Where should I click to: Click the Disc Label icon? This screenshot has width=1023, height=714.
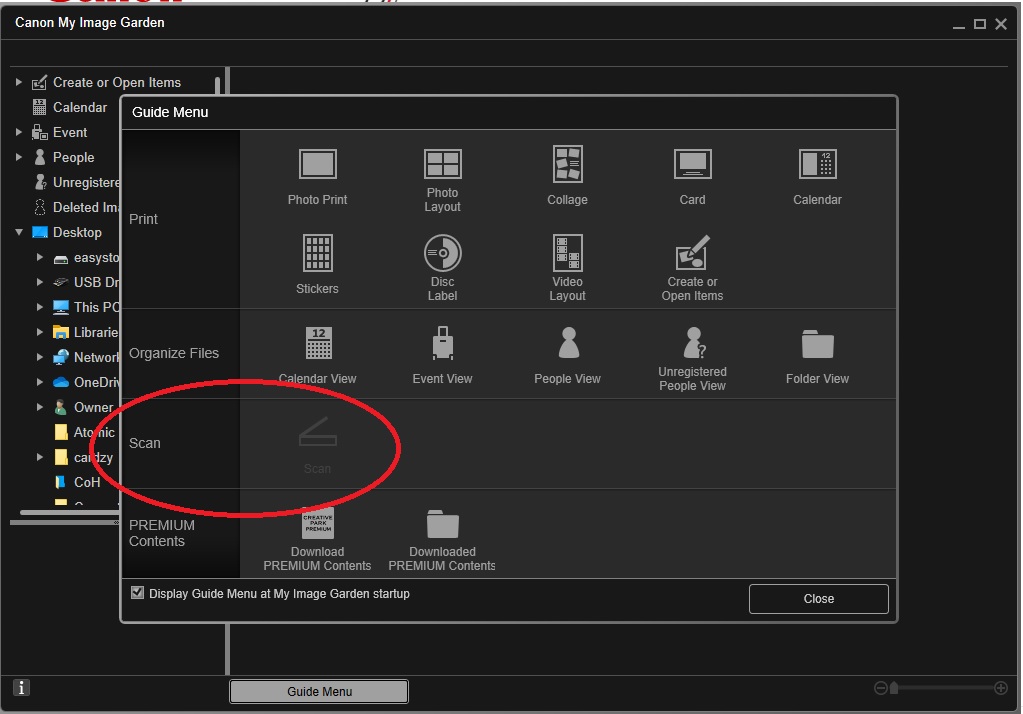tap(442, 255)
